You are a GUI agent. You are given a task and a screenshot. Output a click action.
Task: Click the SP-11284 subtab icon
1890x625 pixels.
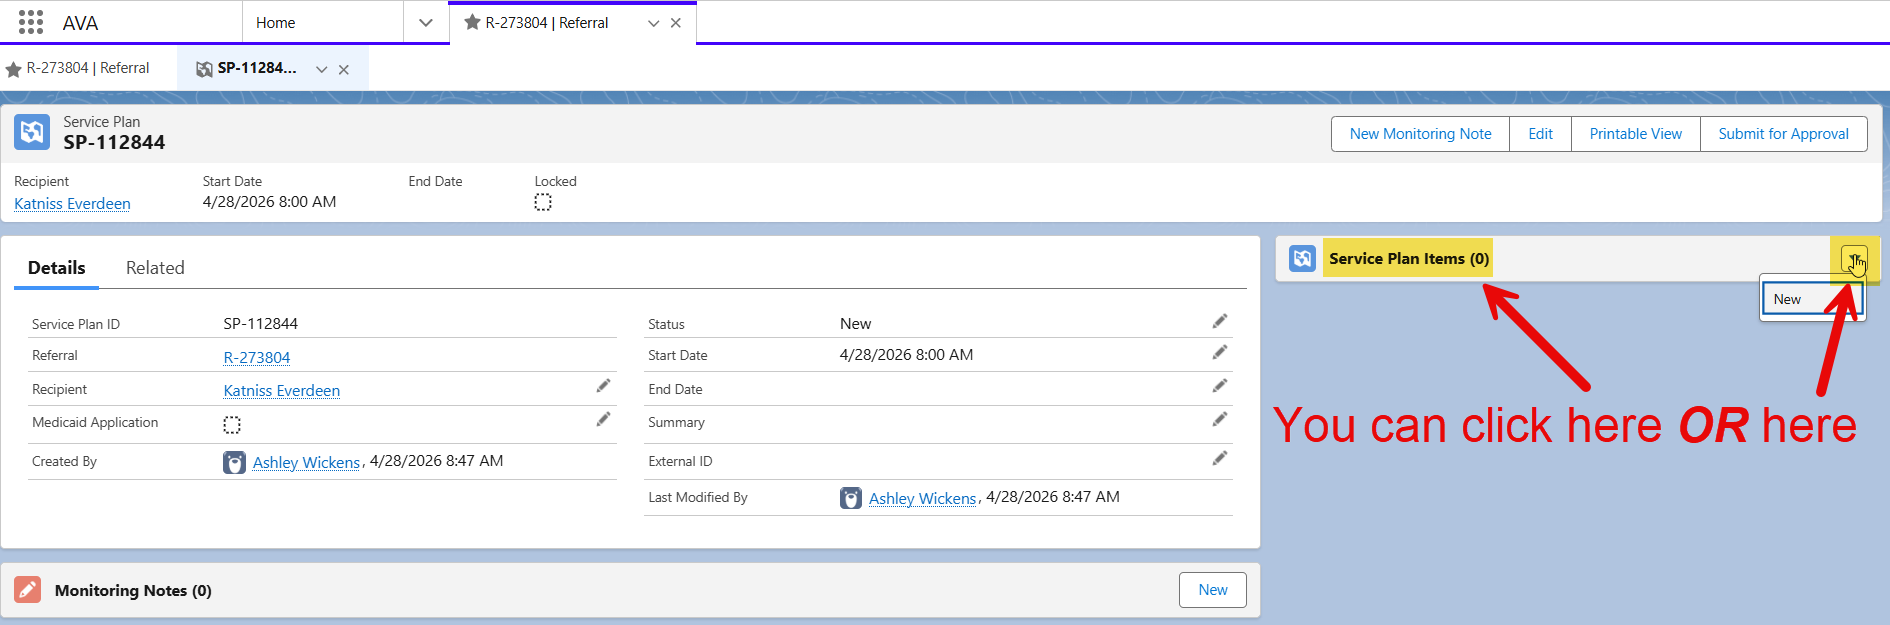coord(204,69)
